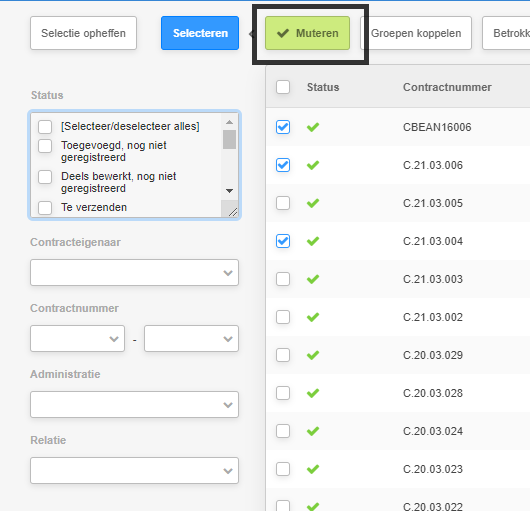The width and height of the screenshot is (530, 511).
Task: Click the green status checkmark for CBEAN16006
Action: coord(313,127)
